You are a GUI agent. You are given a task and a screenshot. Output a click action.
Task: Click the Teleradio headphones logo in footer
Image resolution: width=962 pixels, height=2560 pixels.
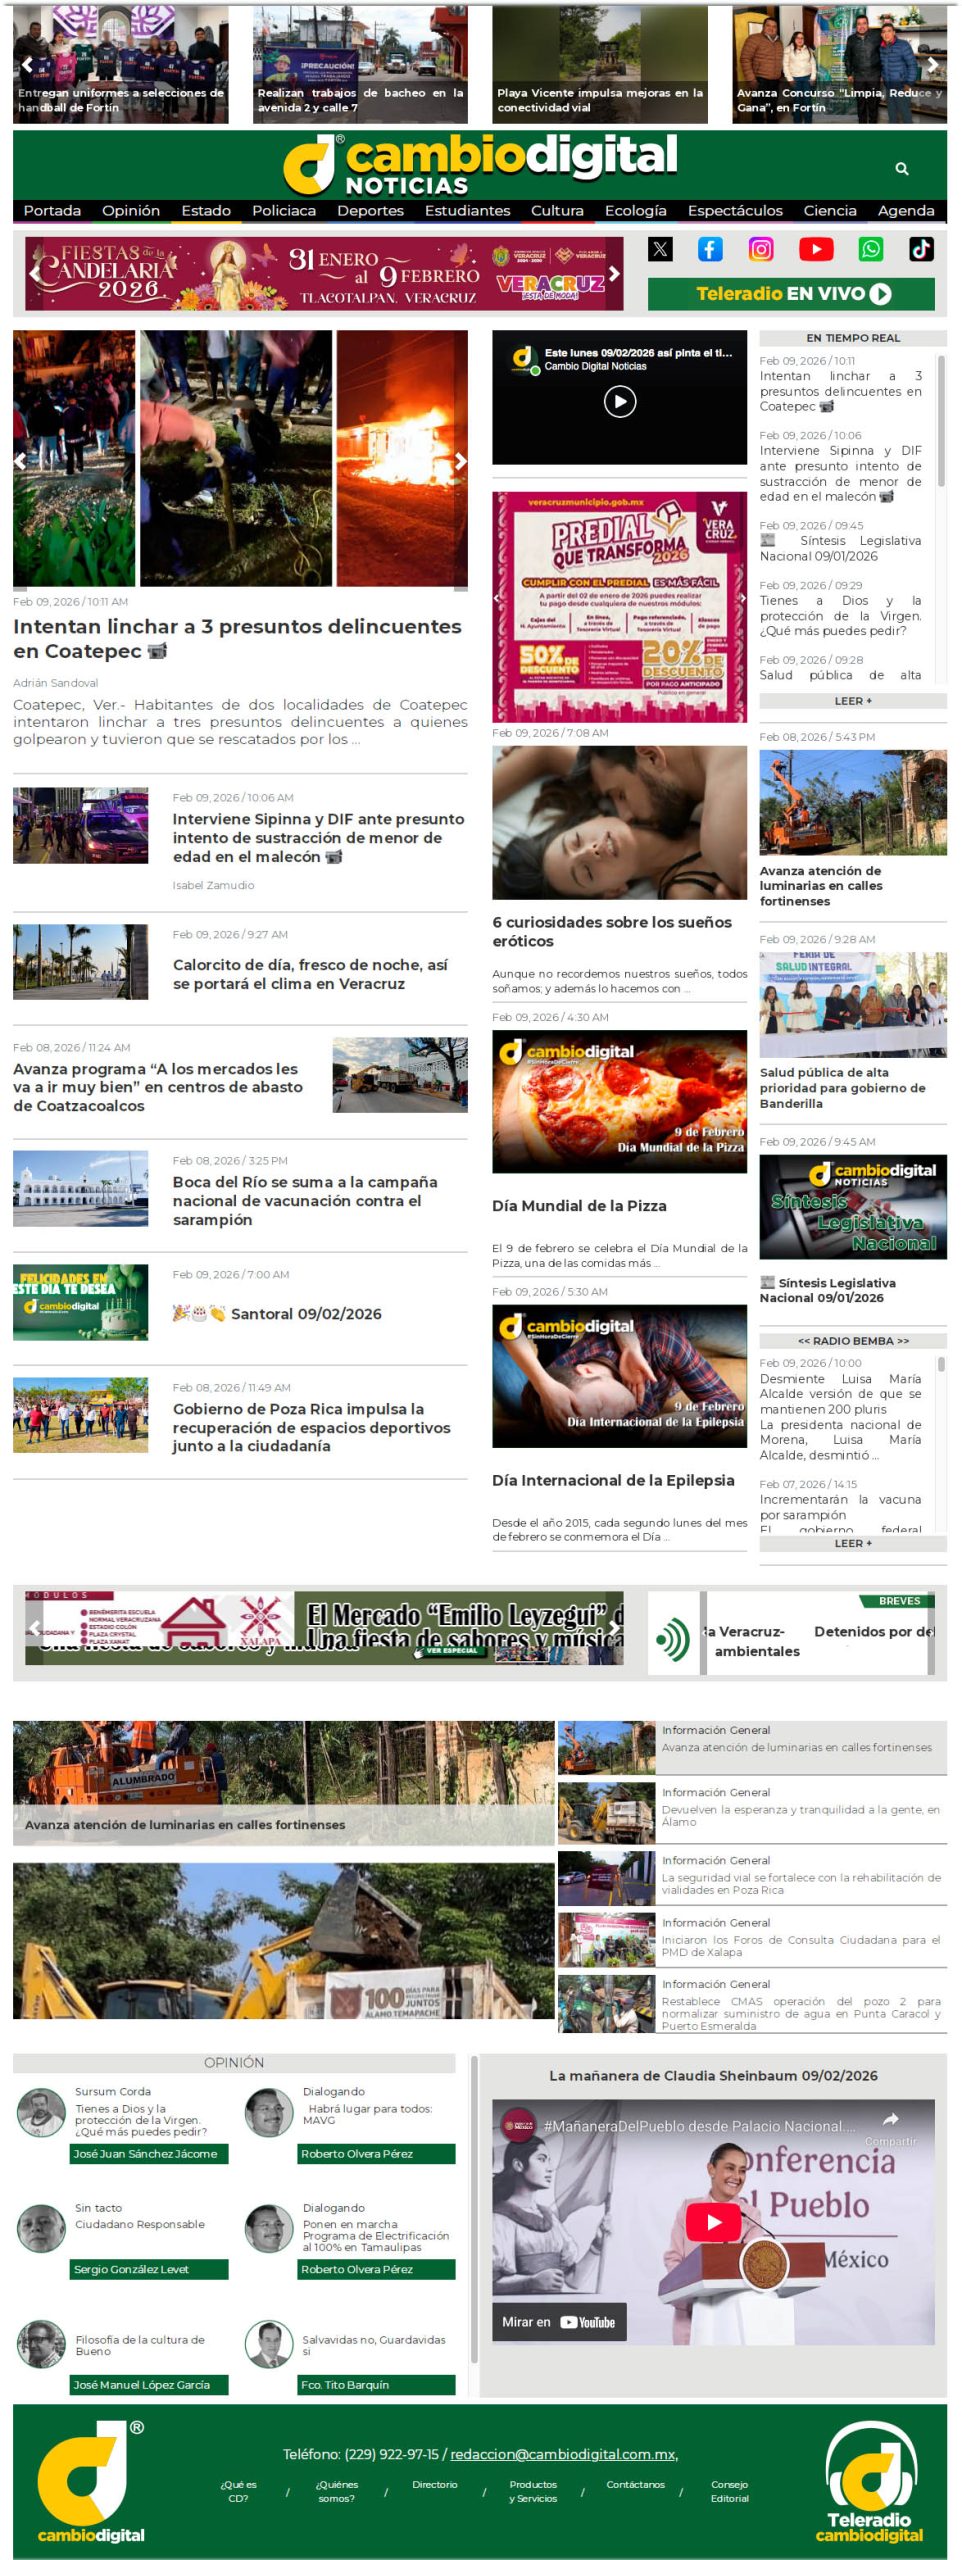click(x=869, y=2481)
